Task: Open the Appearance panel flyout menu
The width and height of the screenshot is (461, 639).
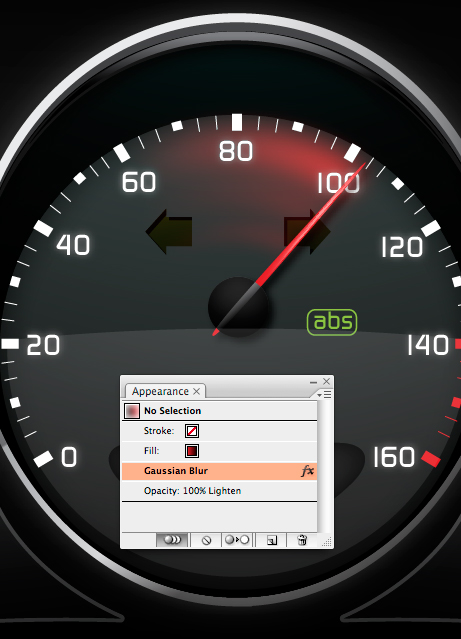Action: (x=325, y=394)
